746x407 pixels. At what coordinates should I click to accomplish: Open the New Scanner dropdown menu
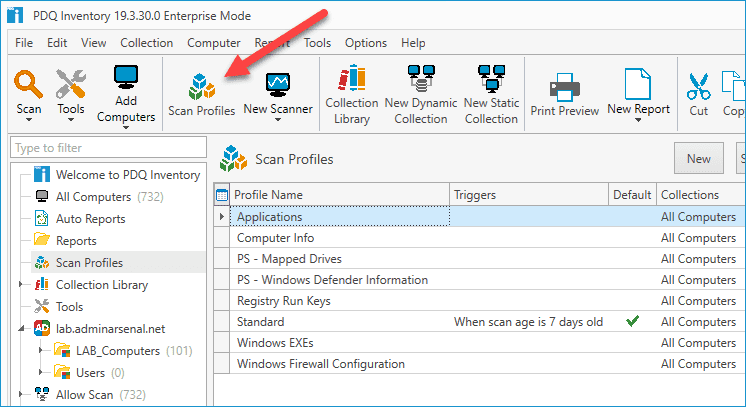coord(278,120)
